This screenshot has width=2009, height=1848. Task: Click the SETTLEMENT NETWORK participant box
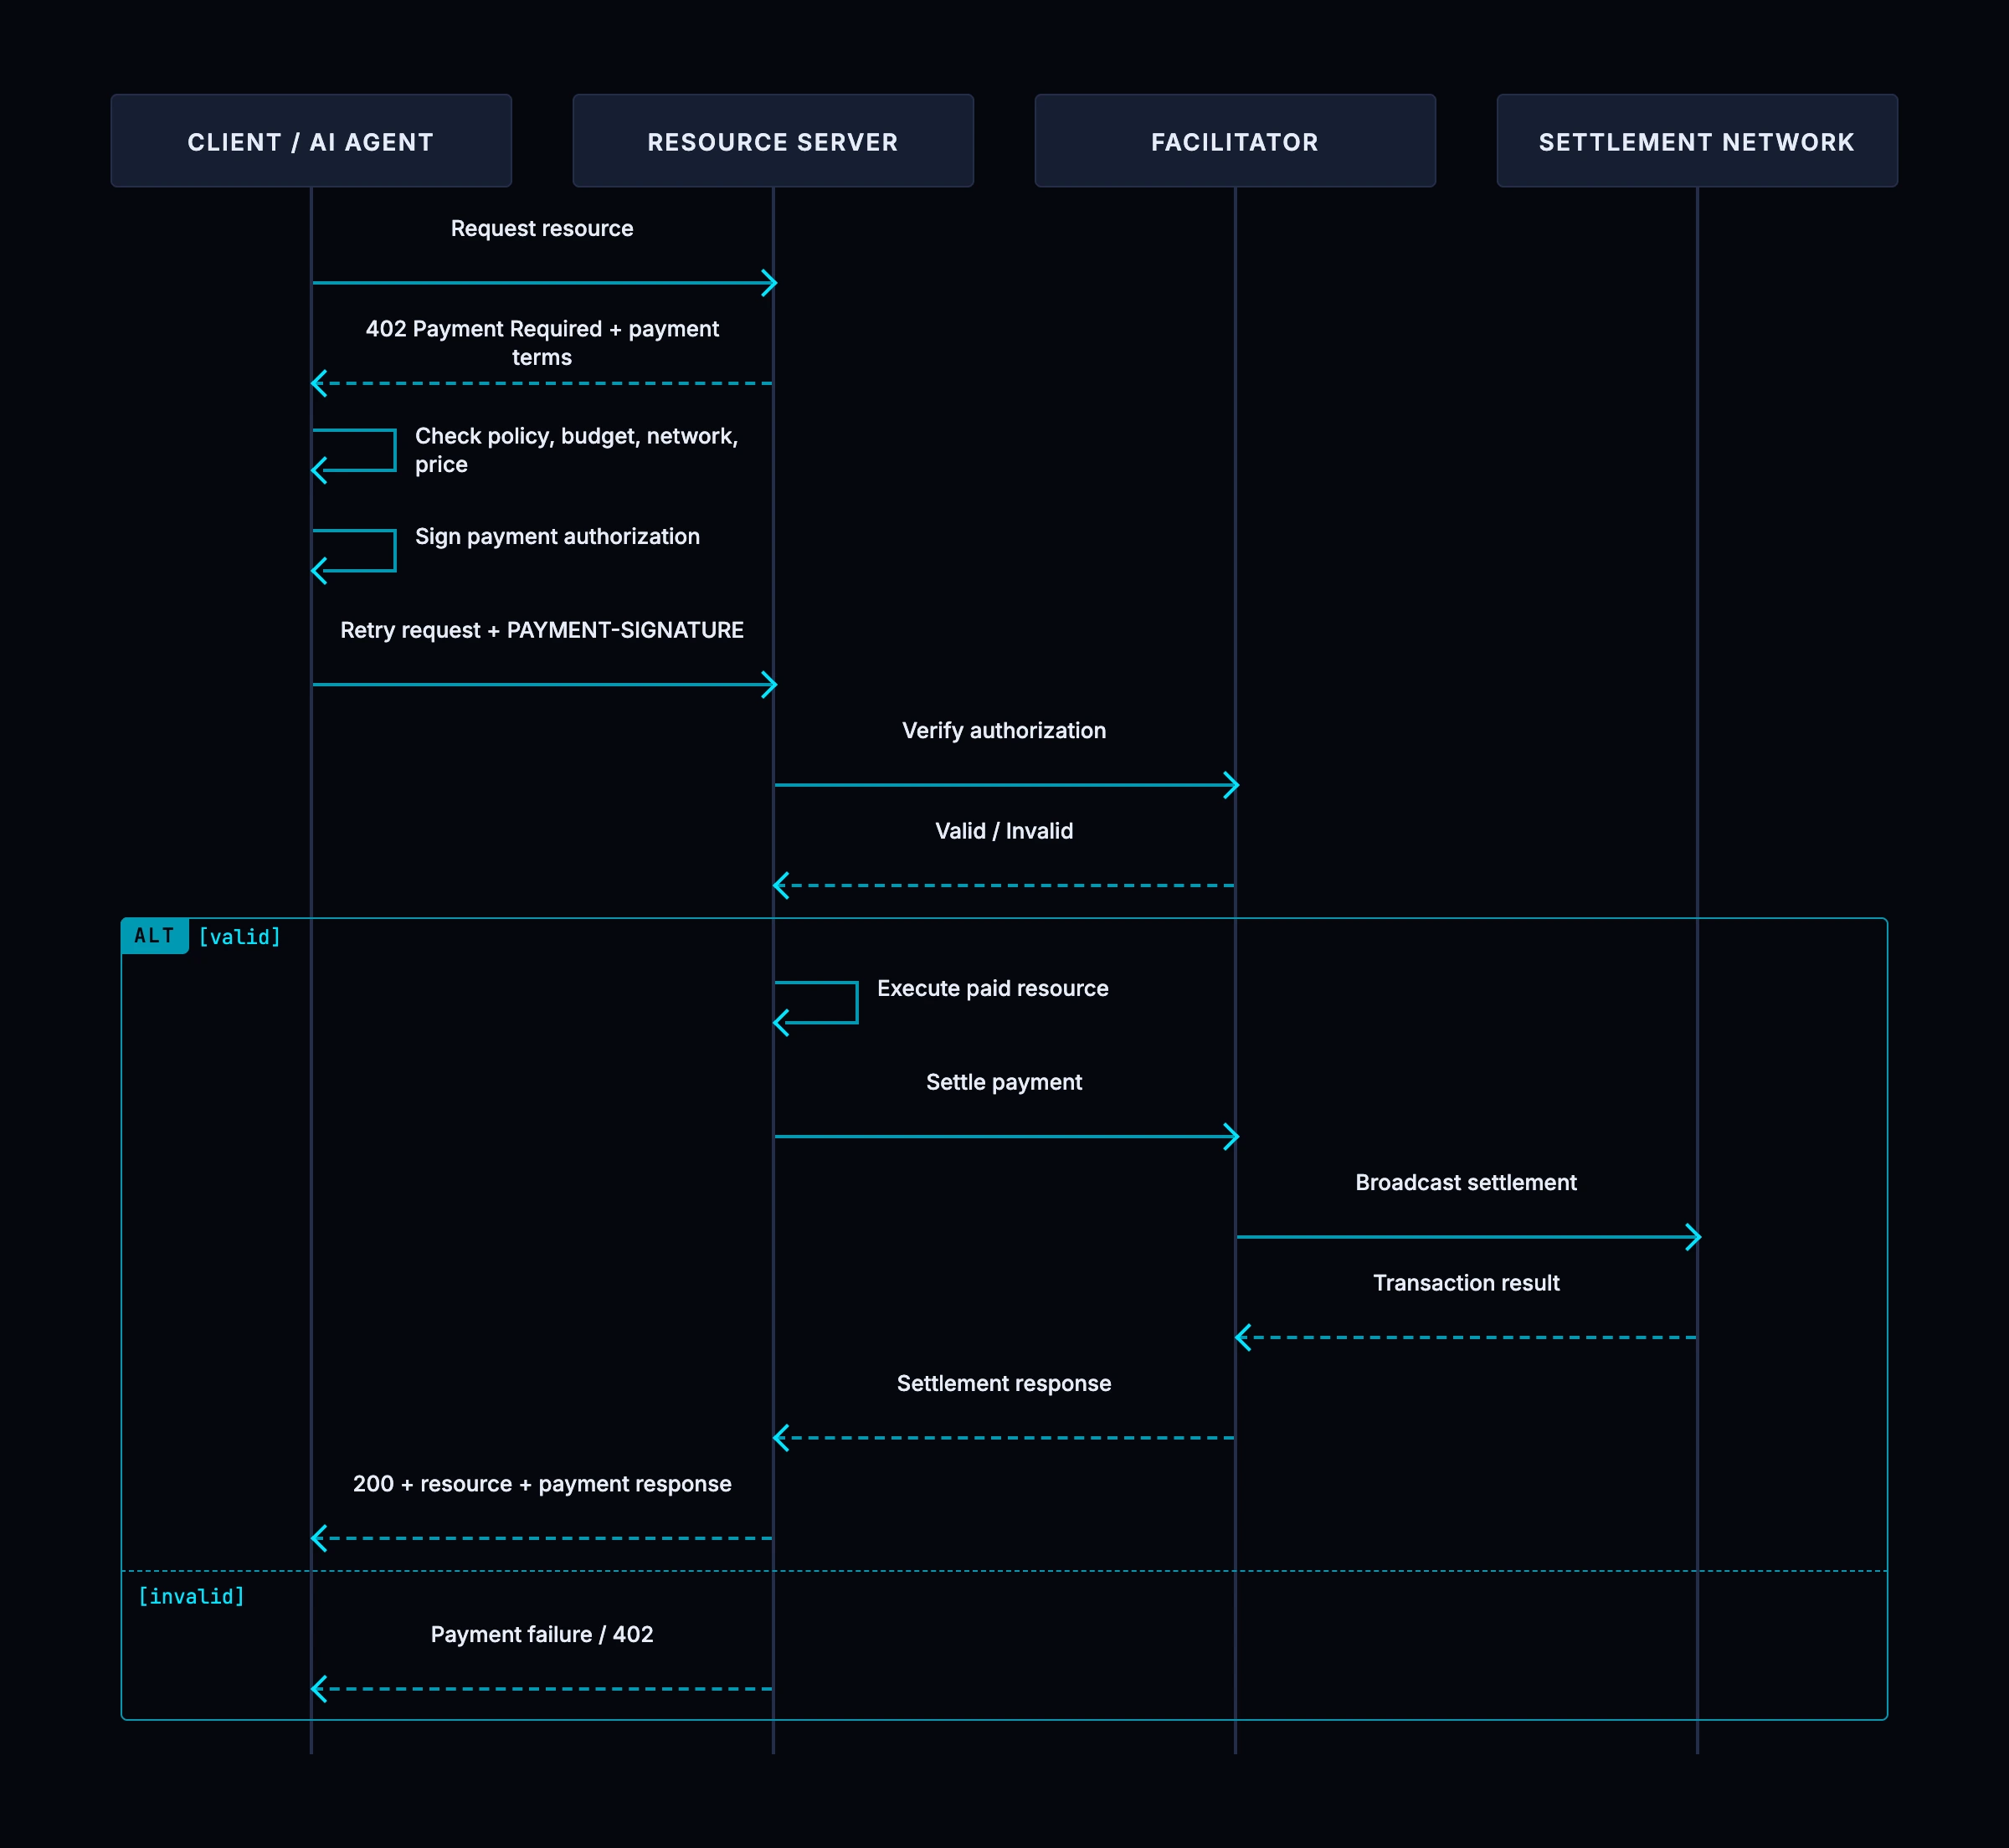click(x=1697, y=141)
